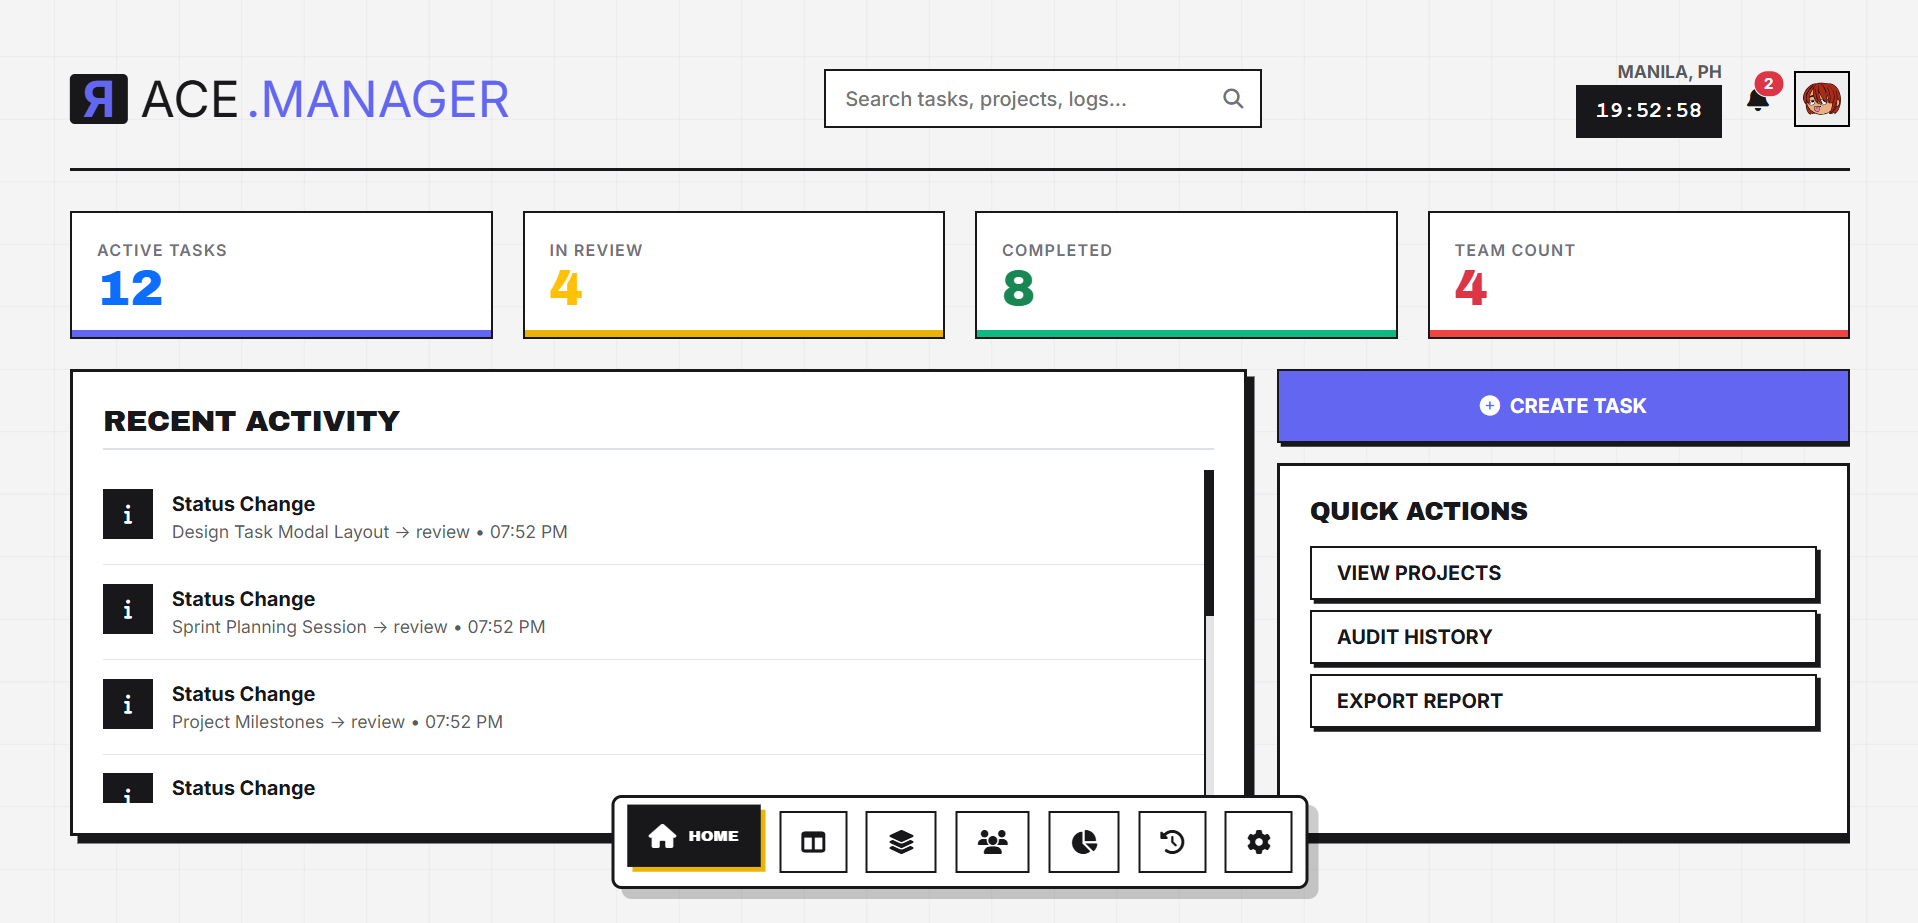The height and width of the screenshot is (923, 1918).
Task: Click the Active Tasks stat card
Action: tap(281, 275)
